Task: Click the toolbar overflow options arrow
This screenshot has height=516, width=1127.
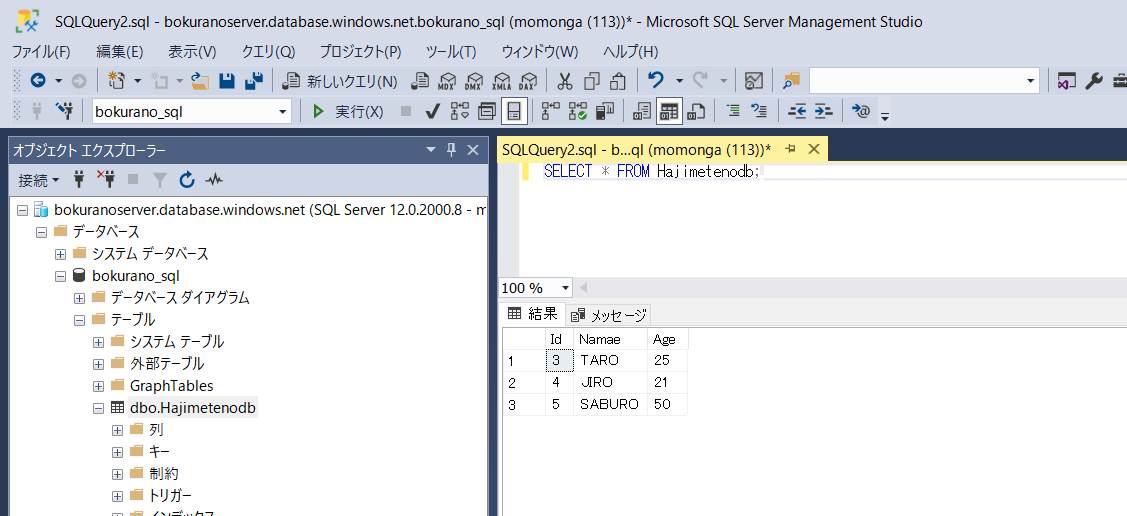Action: click(885, 116)
